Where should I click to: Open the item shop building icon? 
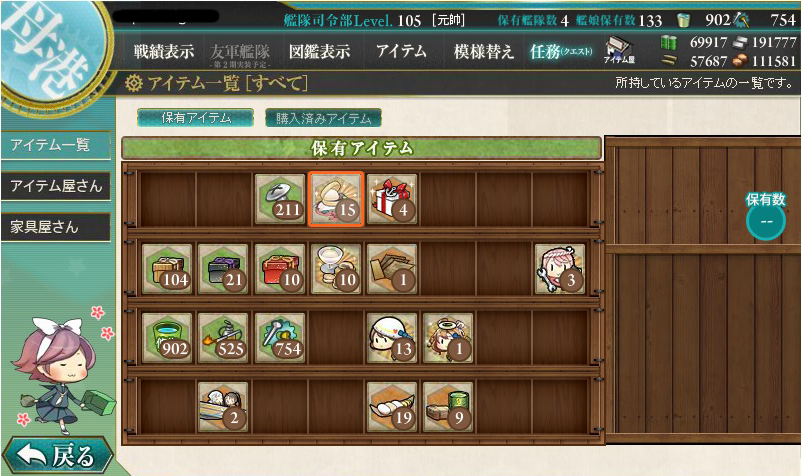[x=619, y=50]
